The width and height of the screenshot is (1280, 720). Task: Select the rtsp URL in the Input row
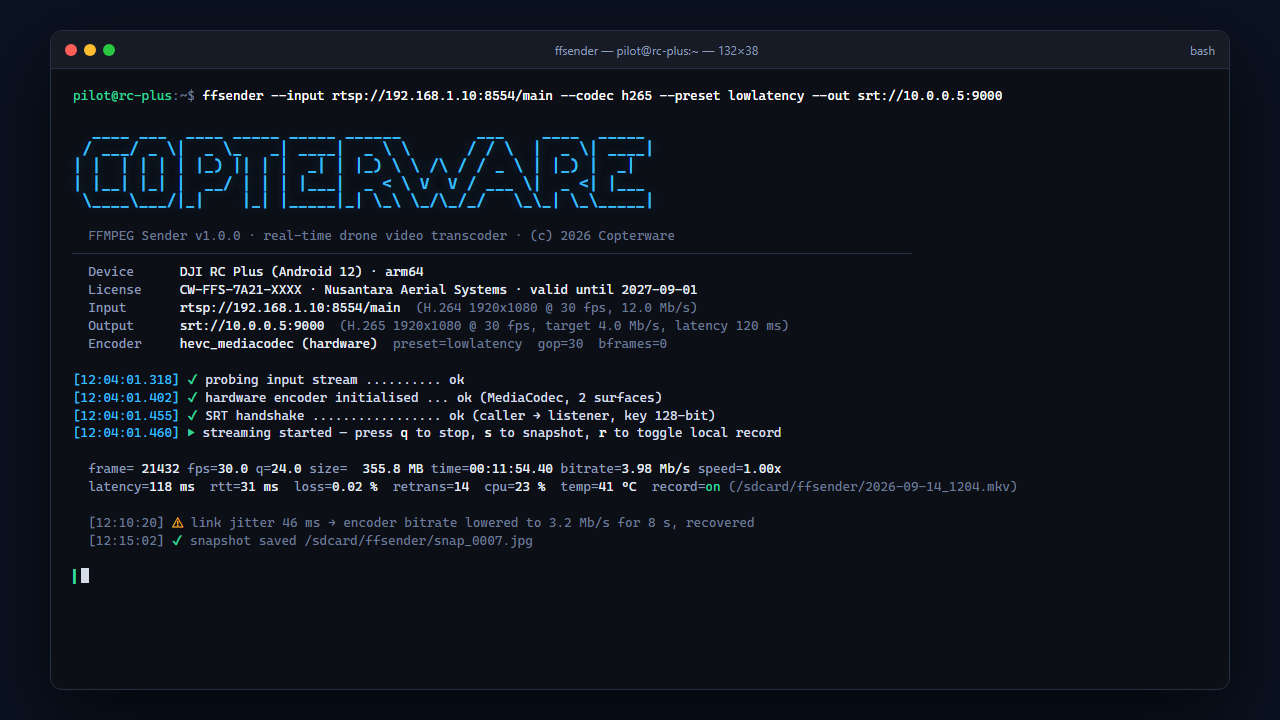(x=290, y=308)
